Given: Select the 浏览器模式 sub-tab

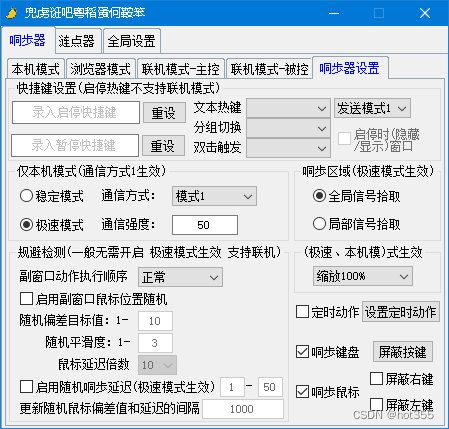Looking at the screenshot, I should pos(101,69).
